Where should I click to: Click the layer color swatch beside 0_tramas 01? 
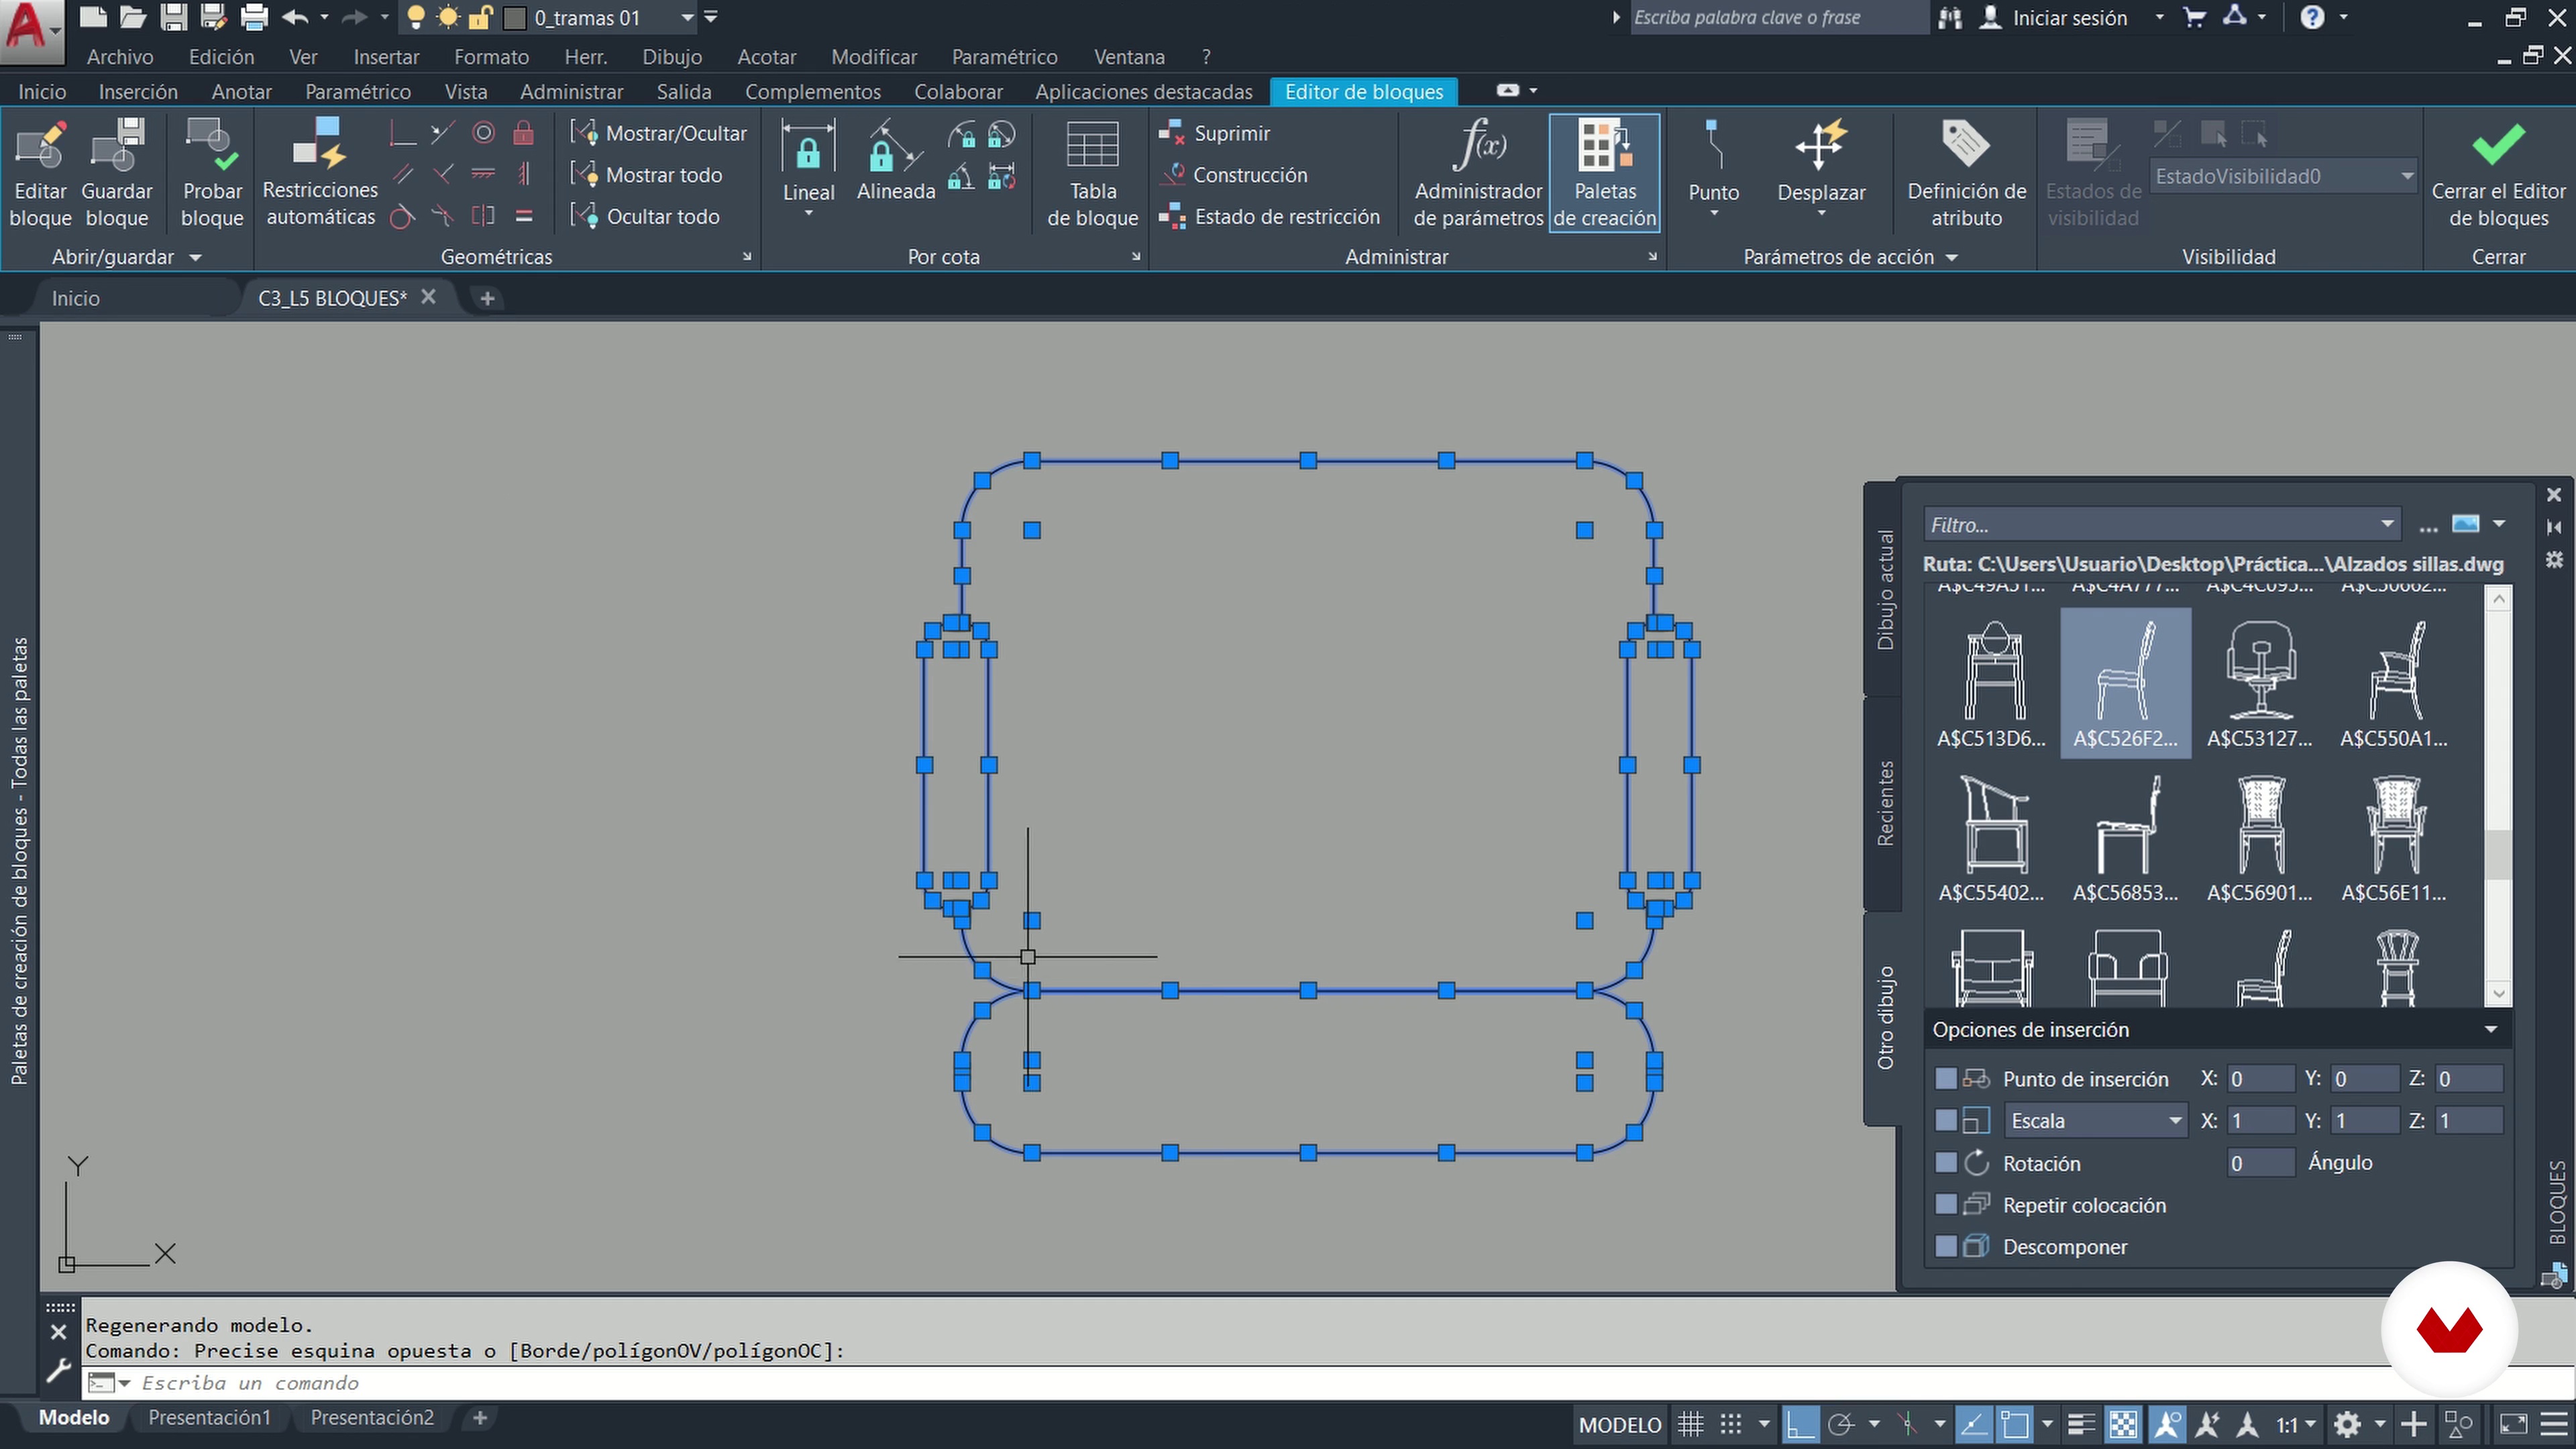coord(515,18)
